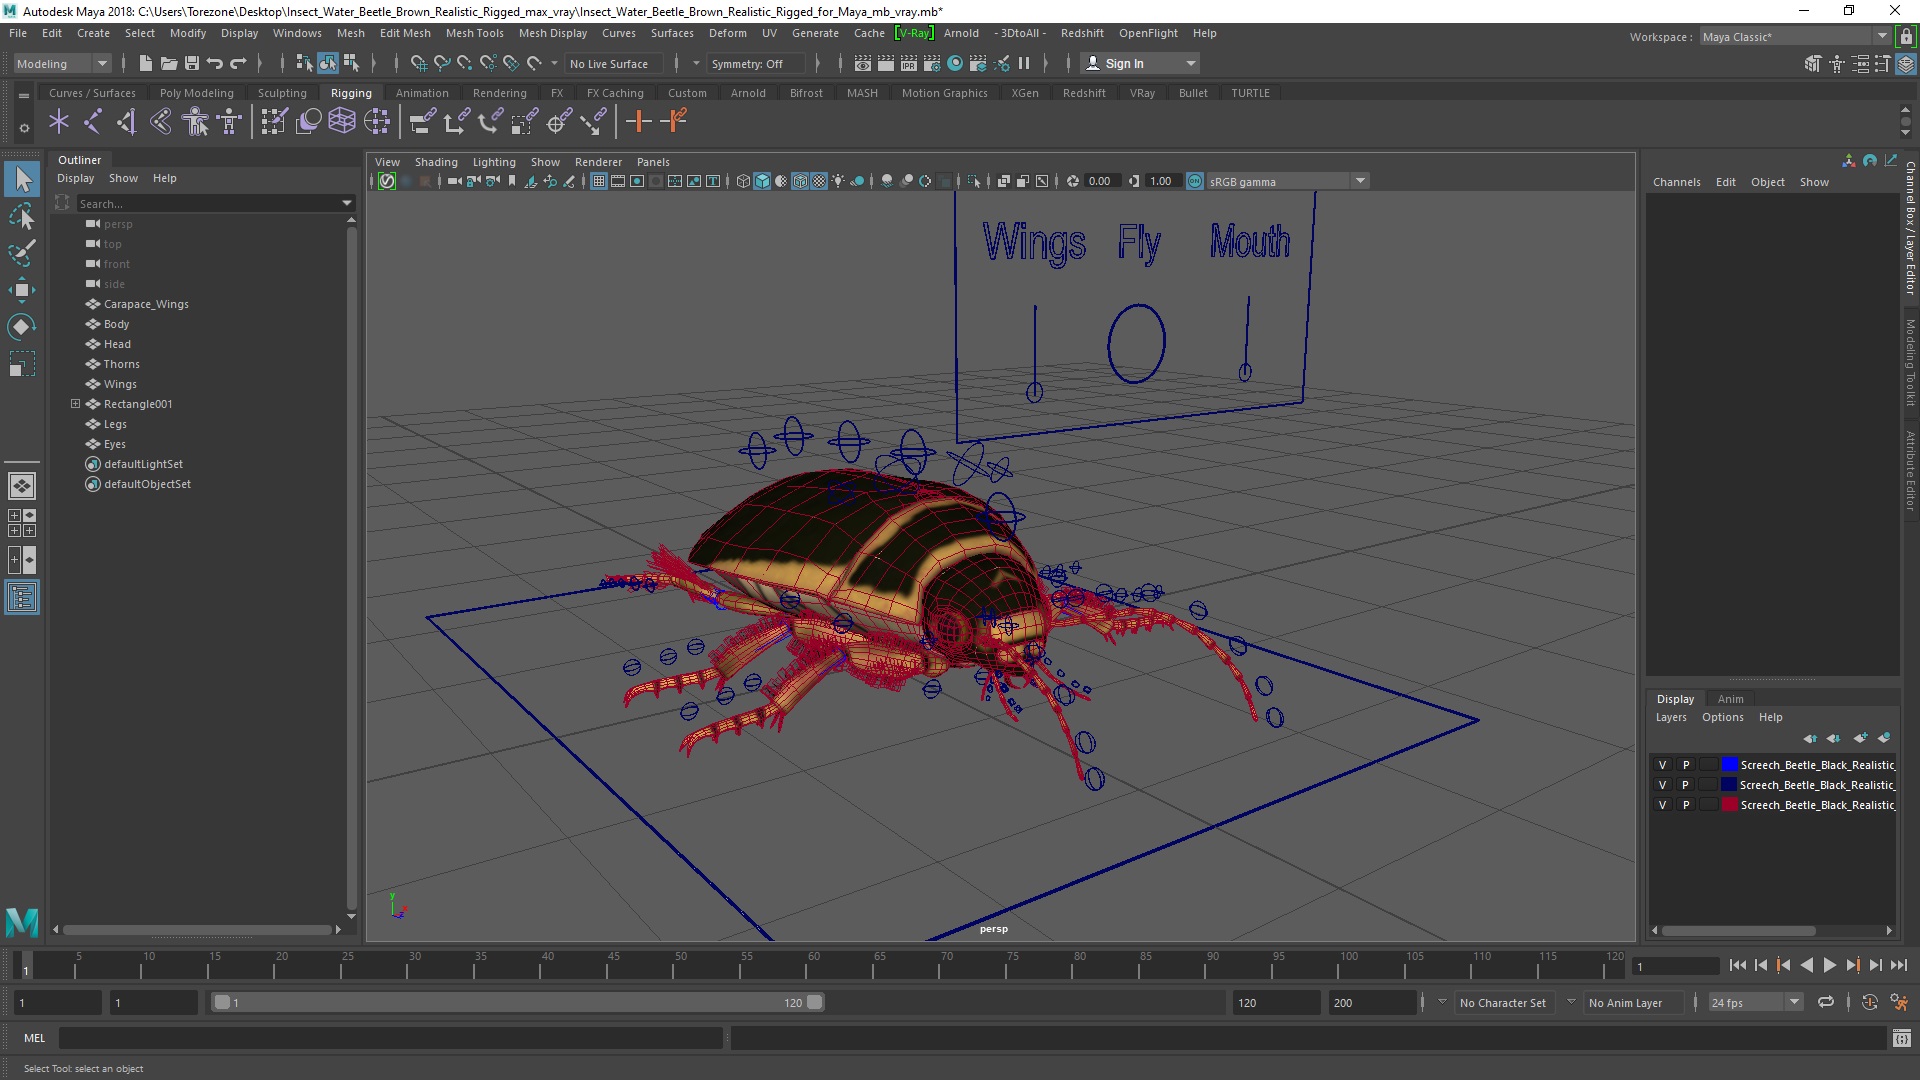Click the Create IK Handle shelf icon
Image resolution: width=1920 pixels, height=1080 pixels.
(x=127, y=122)
